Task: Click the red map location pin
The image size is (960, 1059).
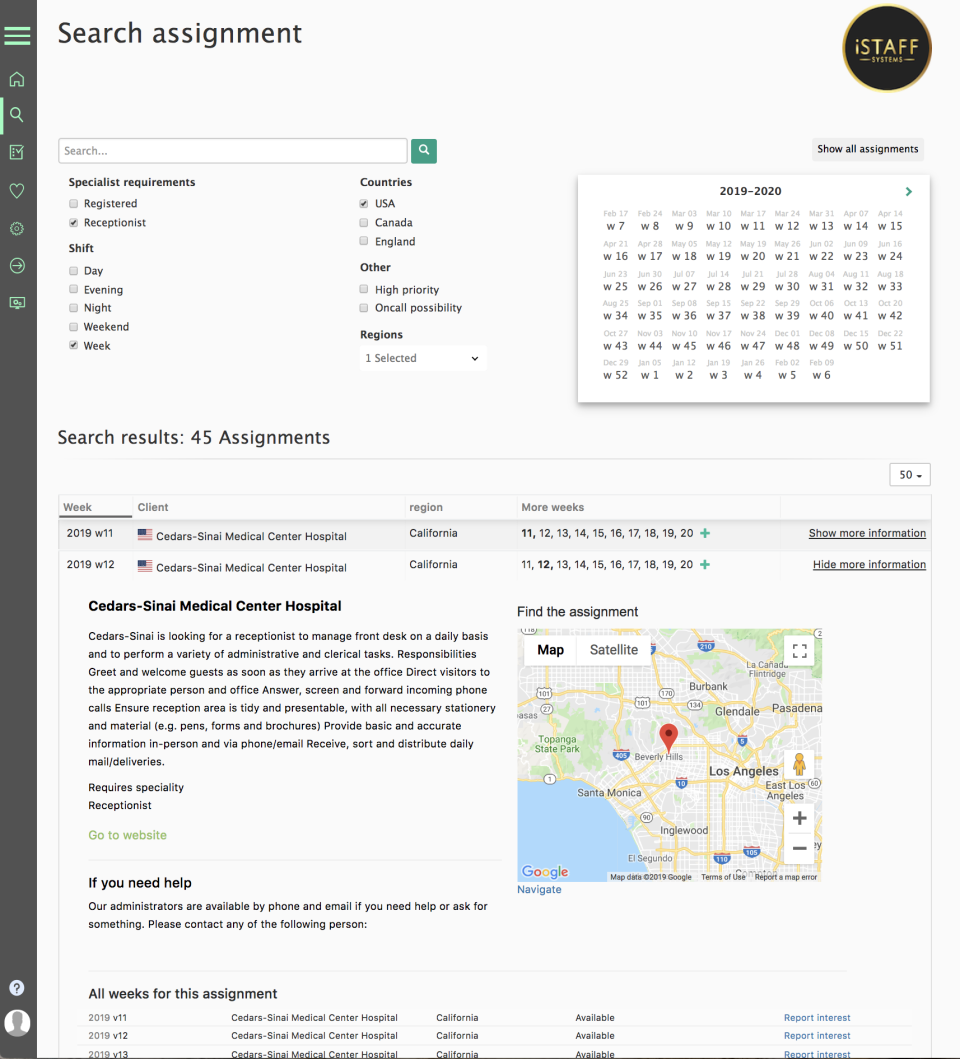Action: (668, 737)
